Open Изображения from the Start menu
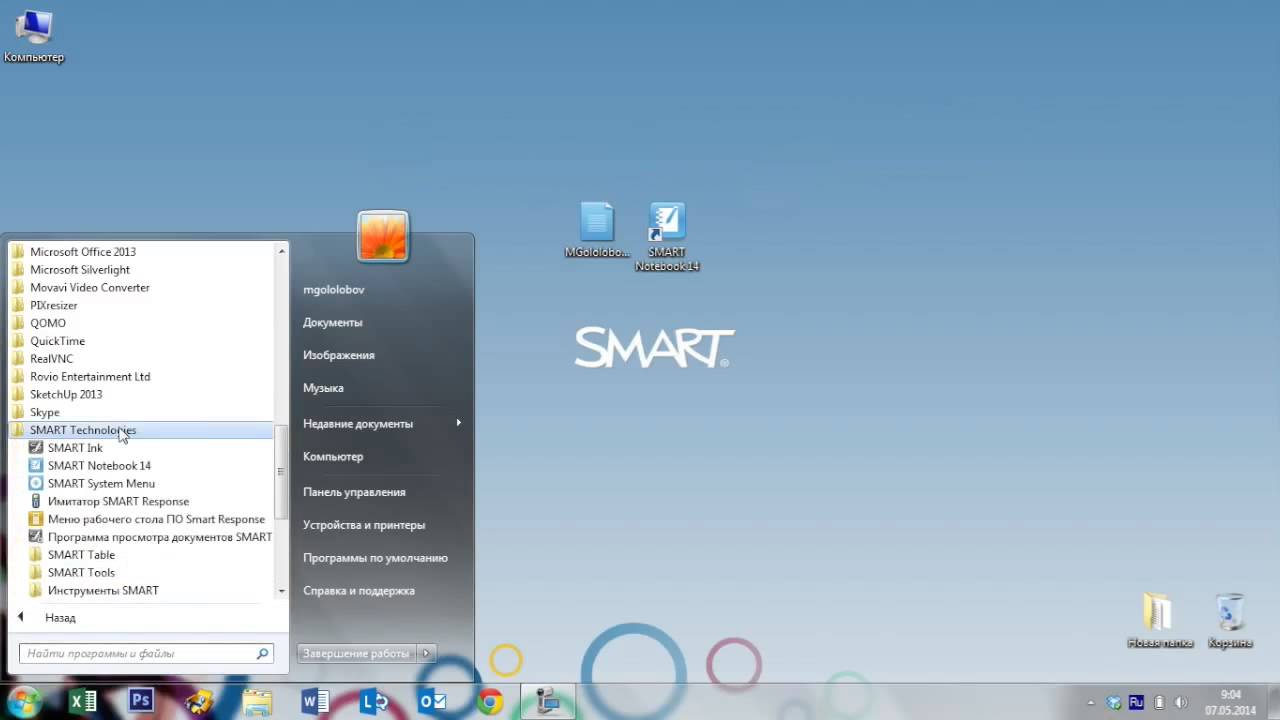The image size is (1280, 720). pyautogui.click(x=339, y=355)
